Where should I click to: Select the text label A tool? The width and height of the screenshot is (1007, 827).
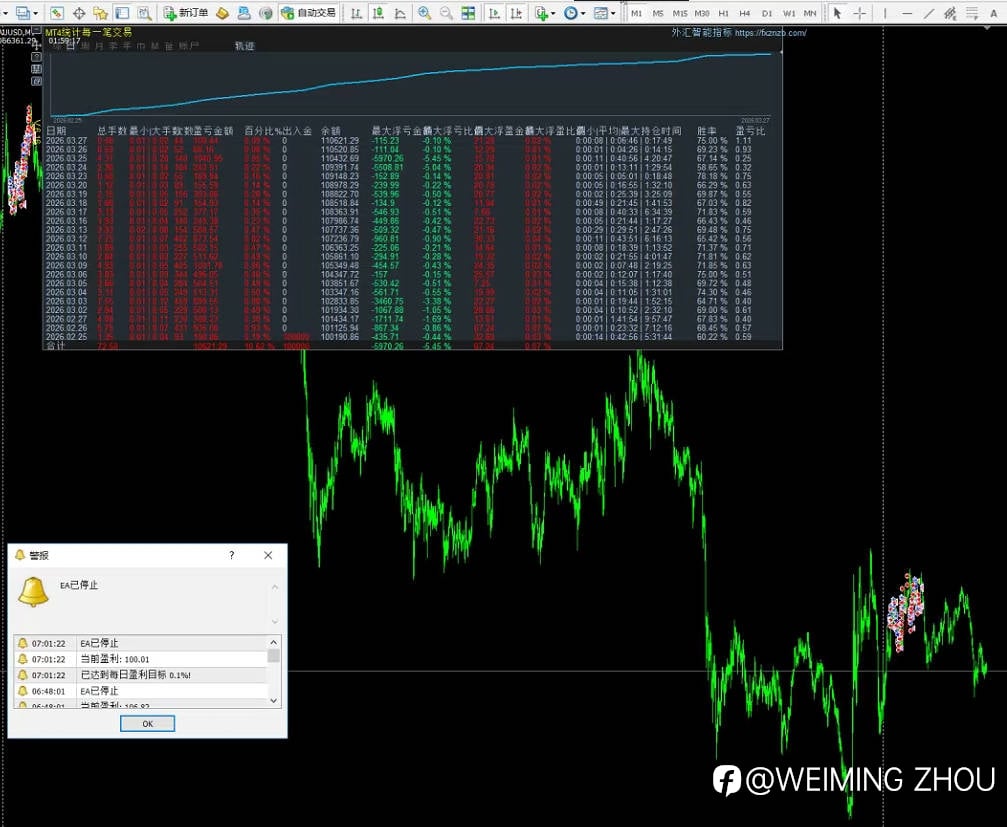coord(994,13)
